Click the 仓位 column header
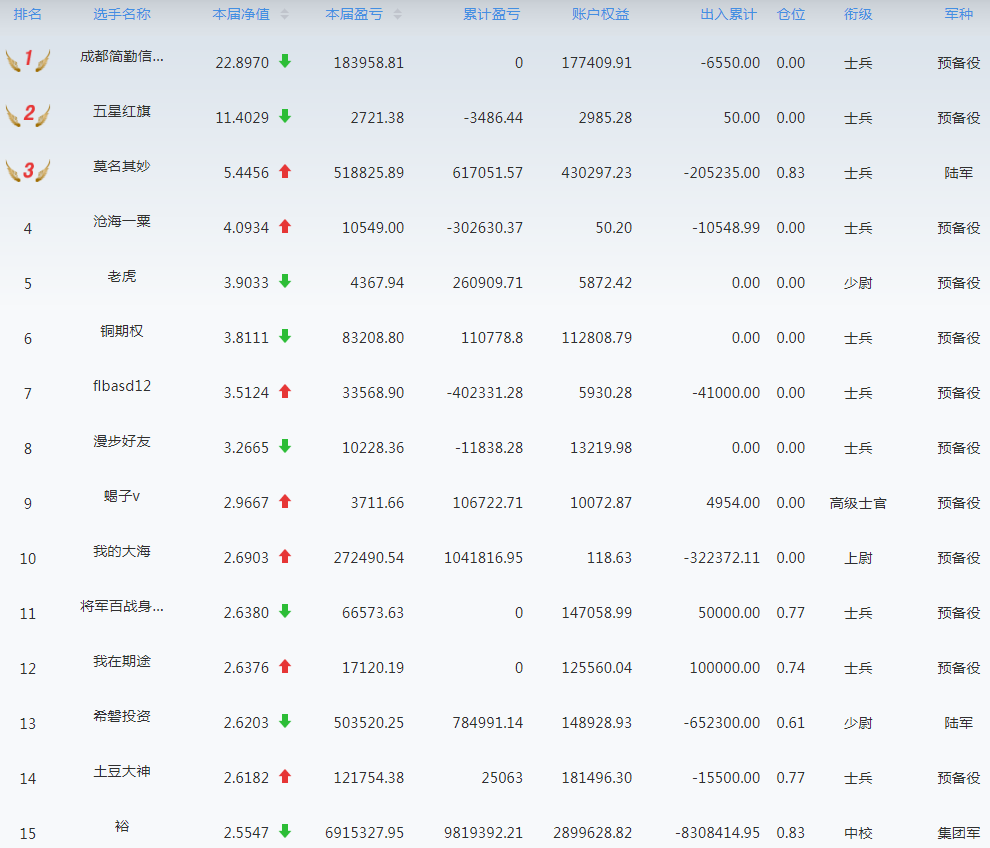Viewport: 990px width, 848px height. tap(790, 14)
